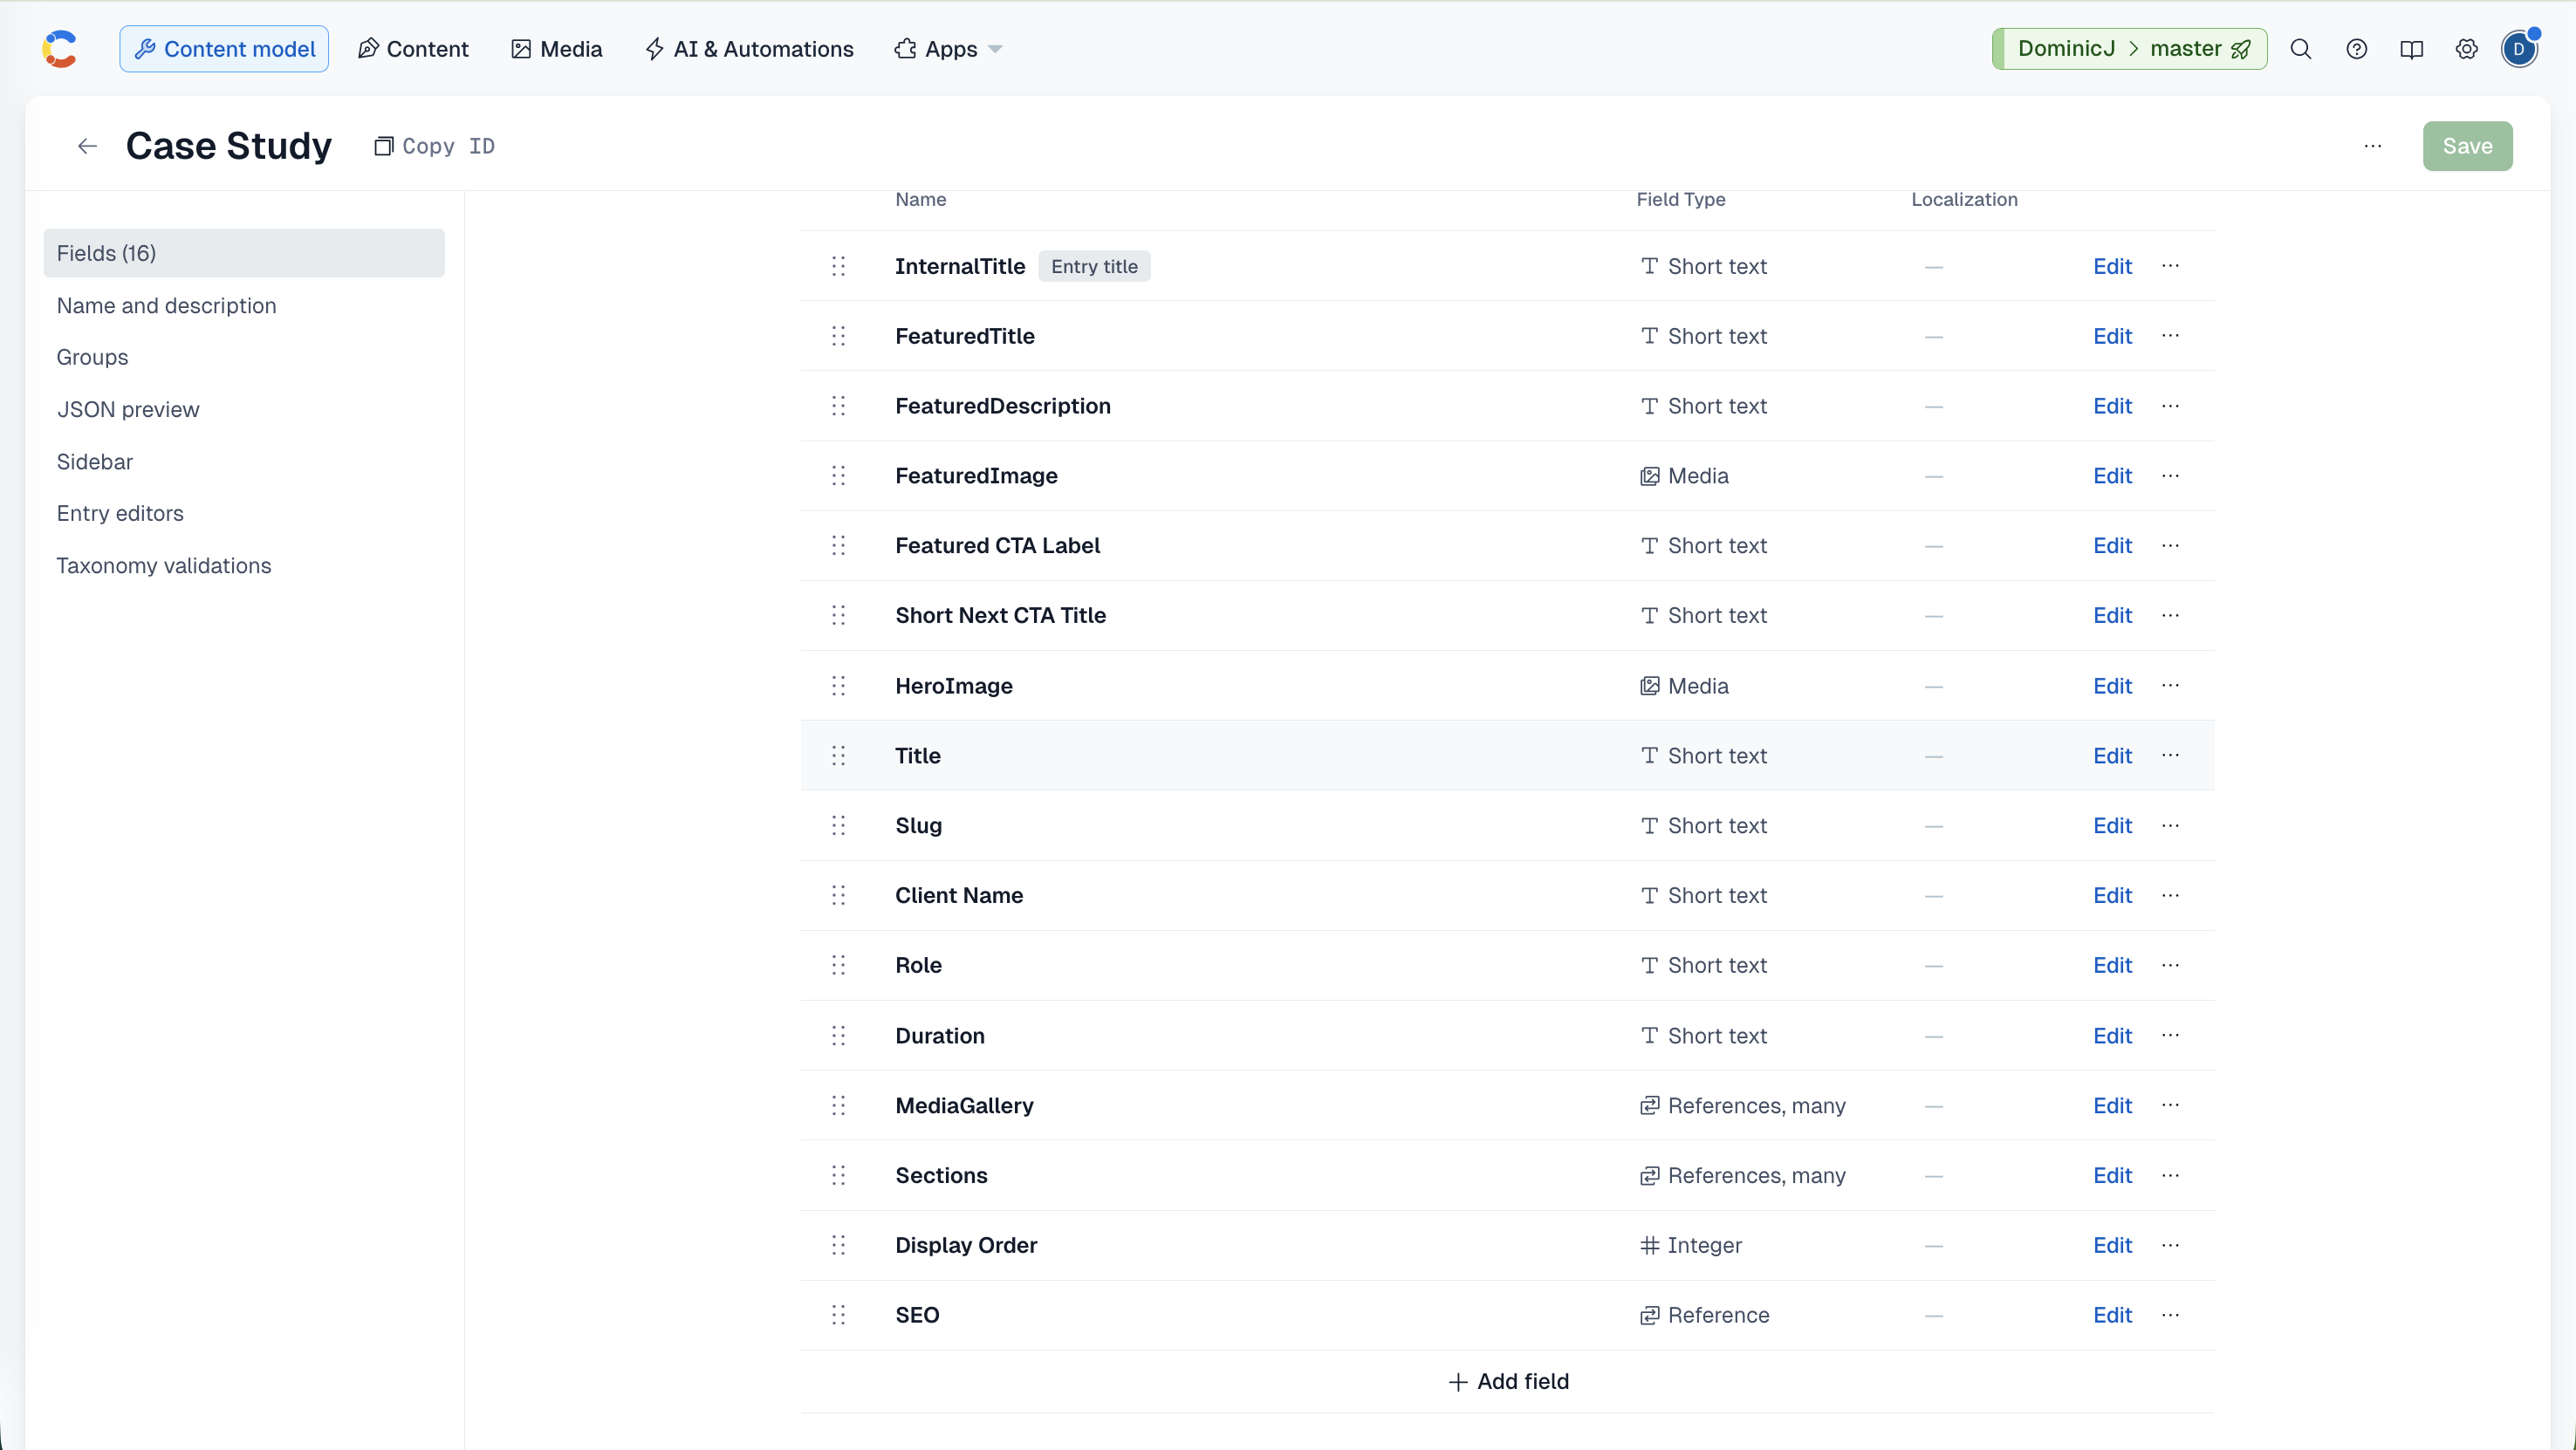This screenshot has width=2576, height=1450.
Task: Click the Display Order field name
Action: click(x=966, y=1246)
